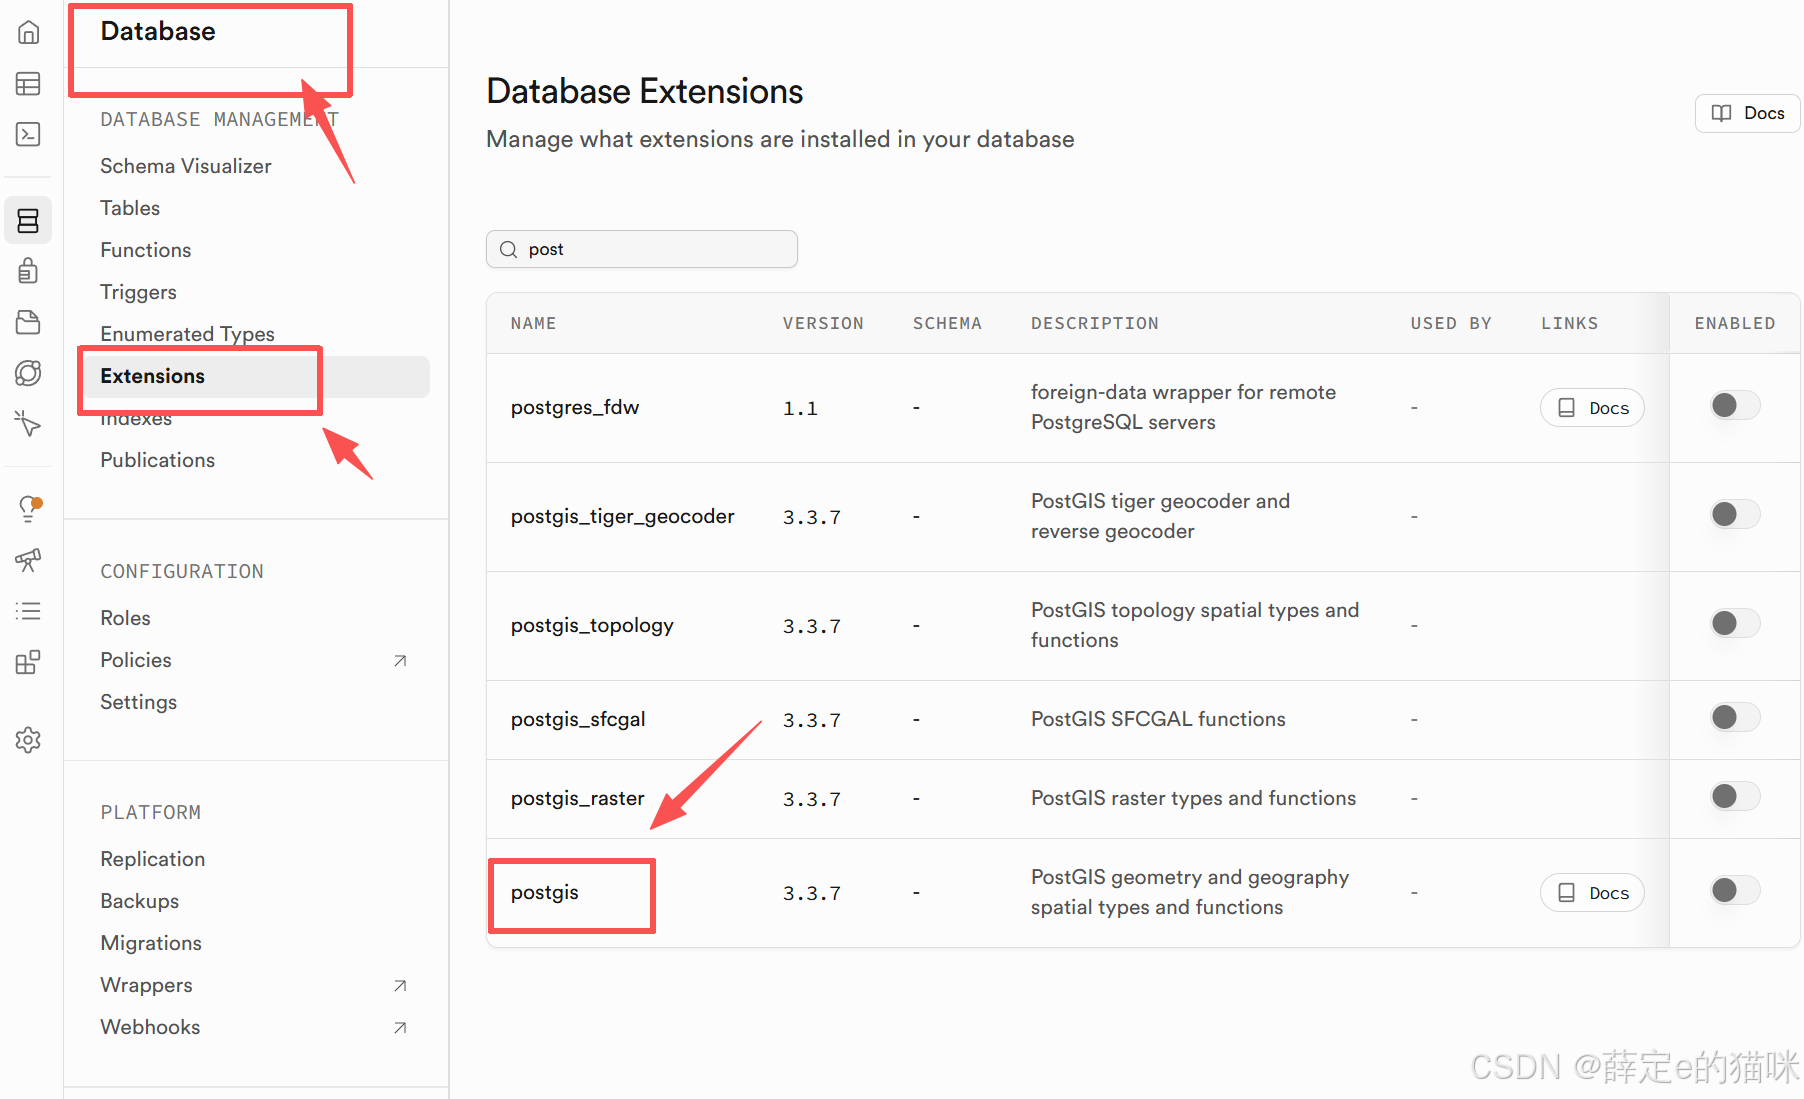Image resolution: width=1804 pixels, height=1099 pixels.
Task: Open the Advisors lightbulb icon
Action: tap(29, 508)
